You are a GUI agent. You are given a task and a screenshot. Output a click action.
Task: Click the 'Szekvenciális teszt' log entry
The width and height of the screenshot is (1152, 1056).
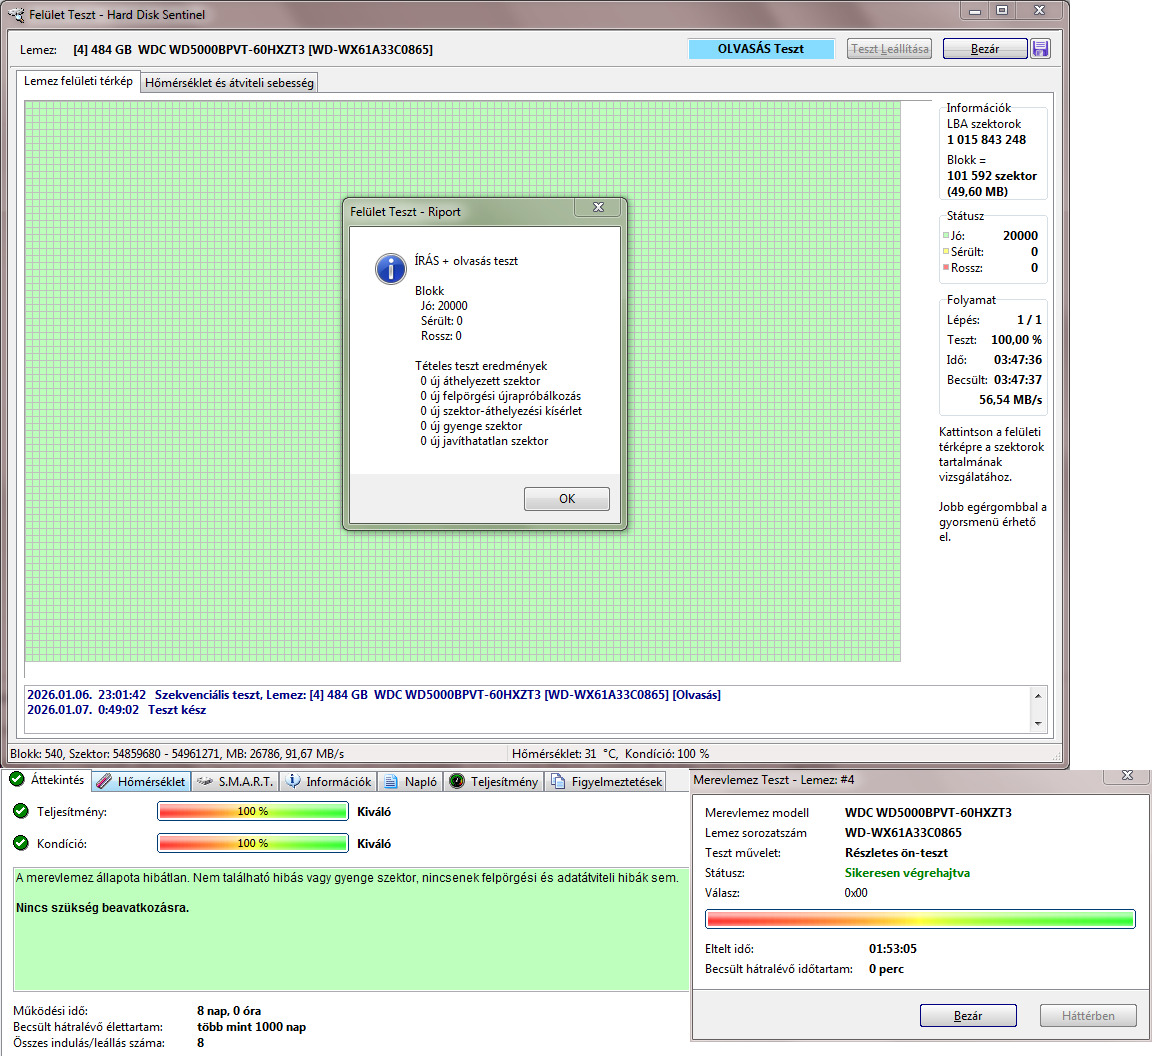[x=374, y=694]
